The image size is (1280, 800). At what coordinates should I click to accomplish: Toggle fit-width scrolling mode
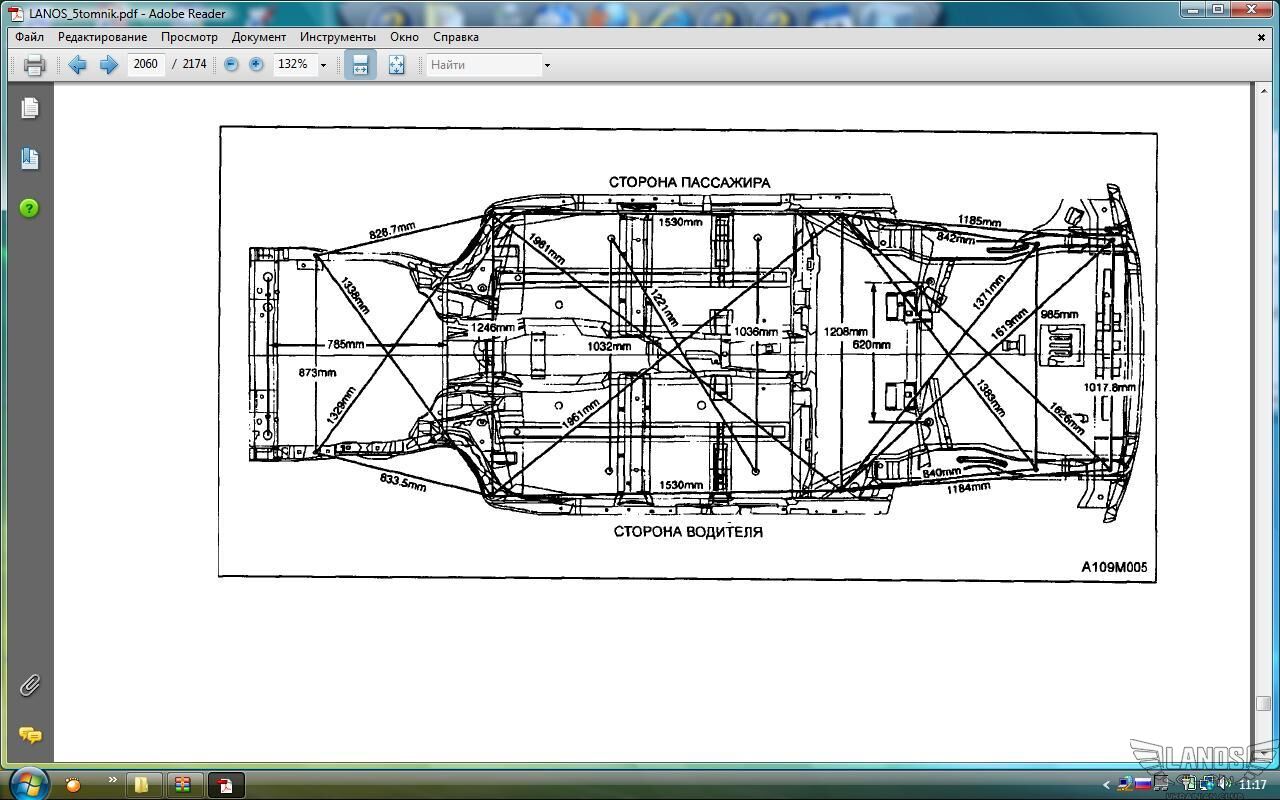click(x=360, y=65)
